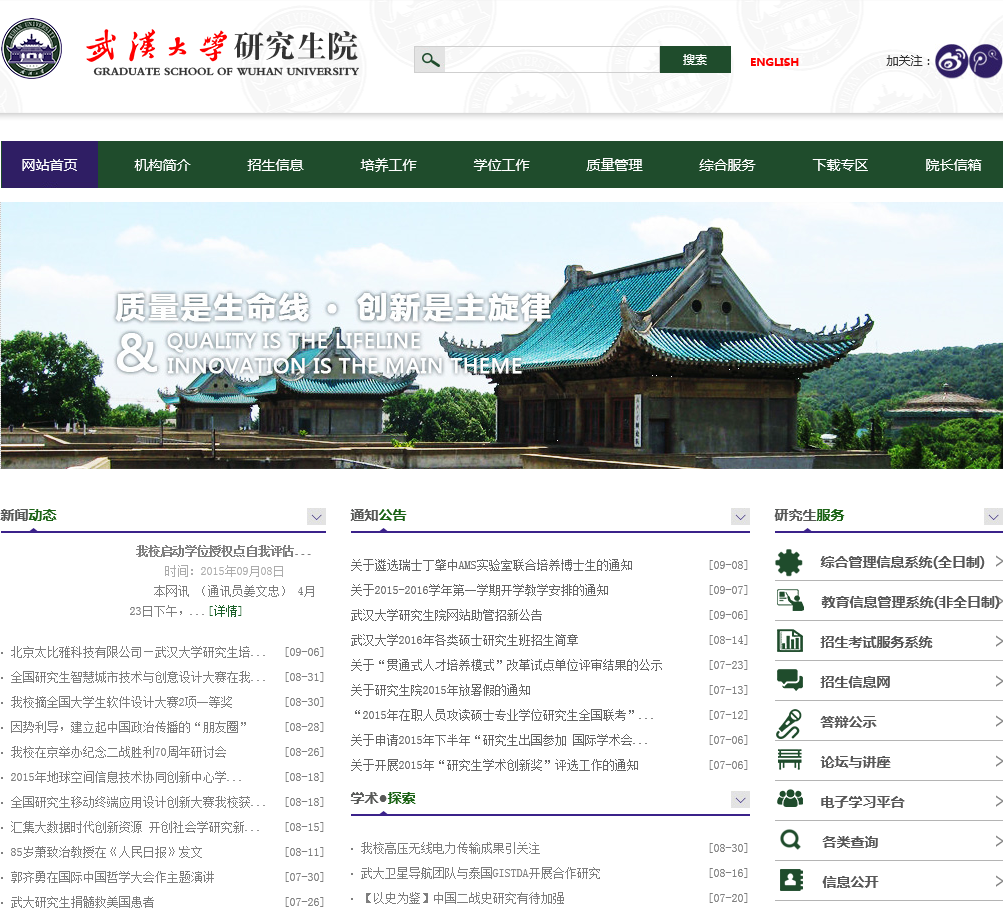Open the 下载专区 menu item
The width and height of the screenshot is (1003, 912).
[841, 165]
